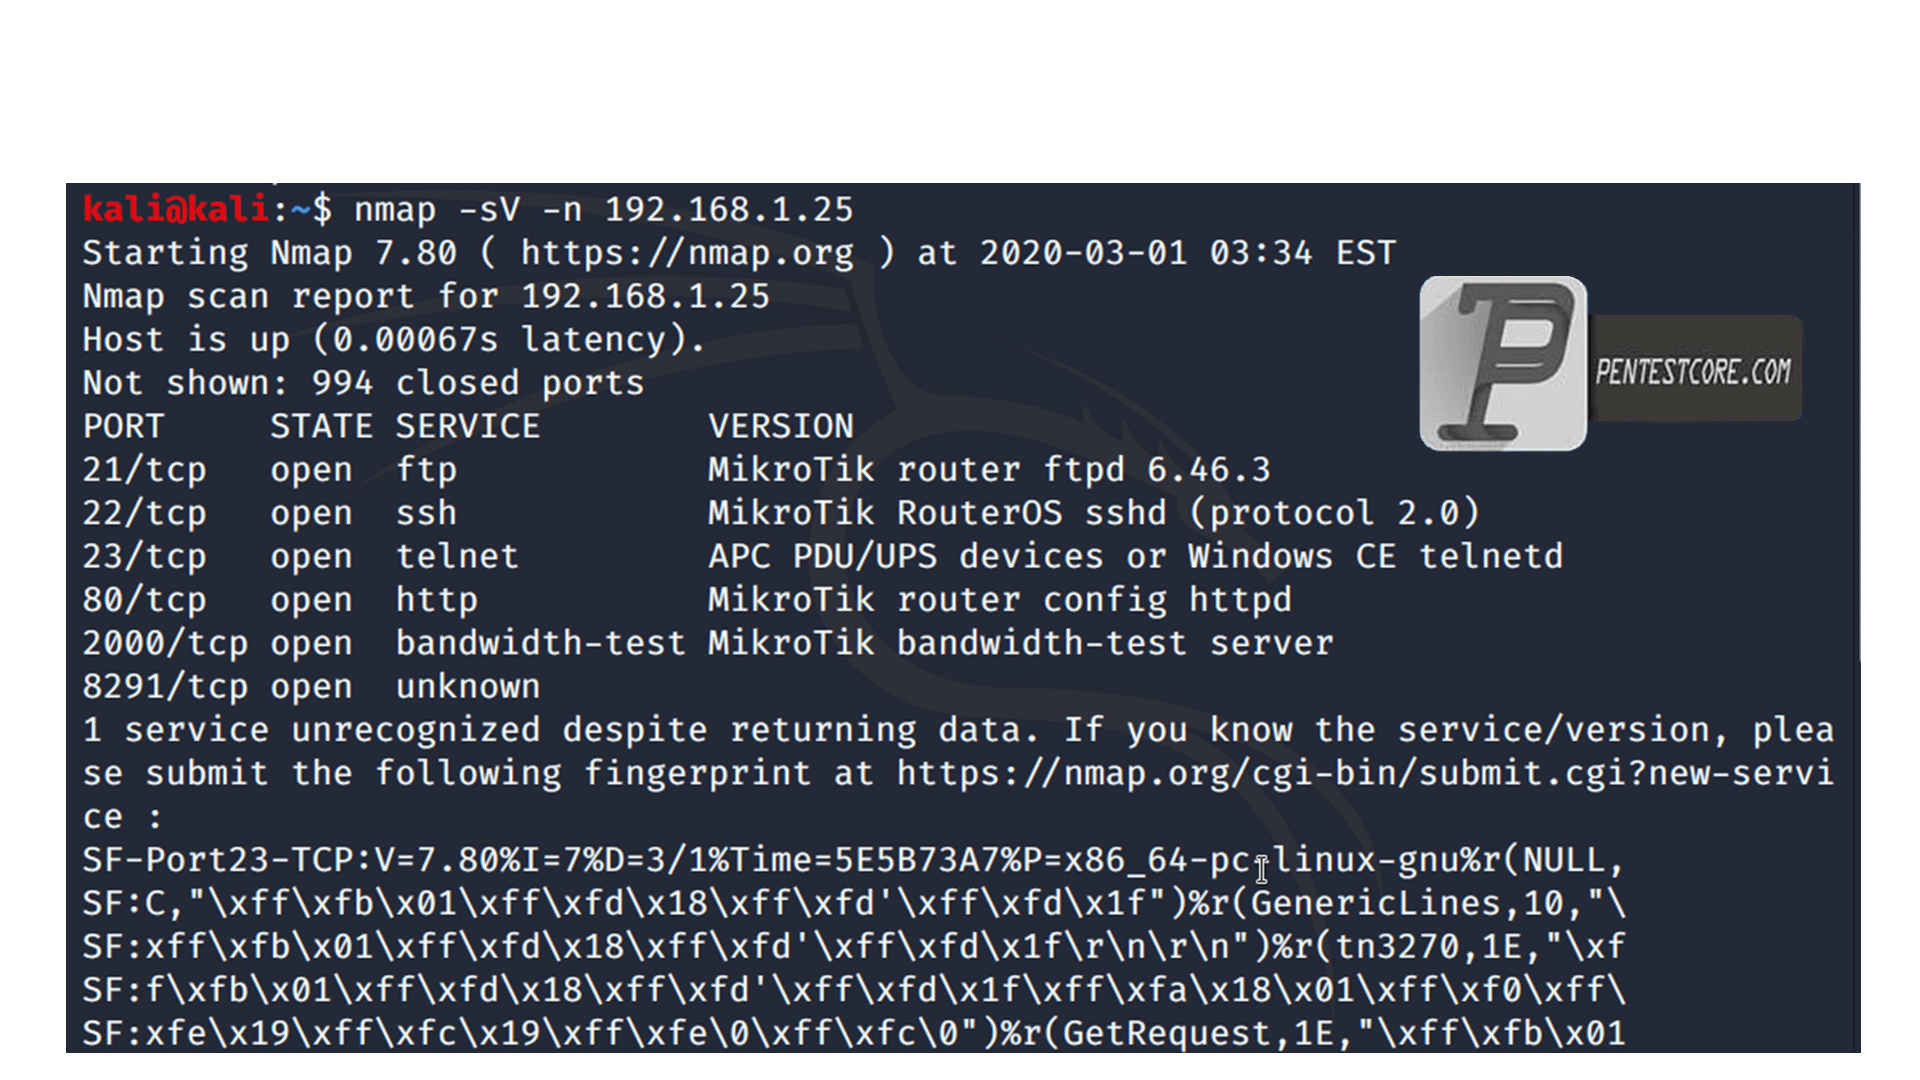Click the SF-Port23-TCP fingerprint line
Image resolution: width=1920 pixels, height=1080 pixels.
coord(853,860)
